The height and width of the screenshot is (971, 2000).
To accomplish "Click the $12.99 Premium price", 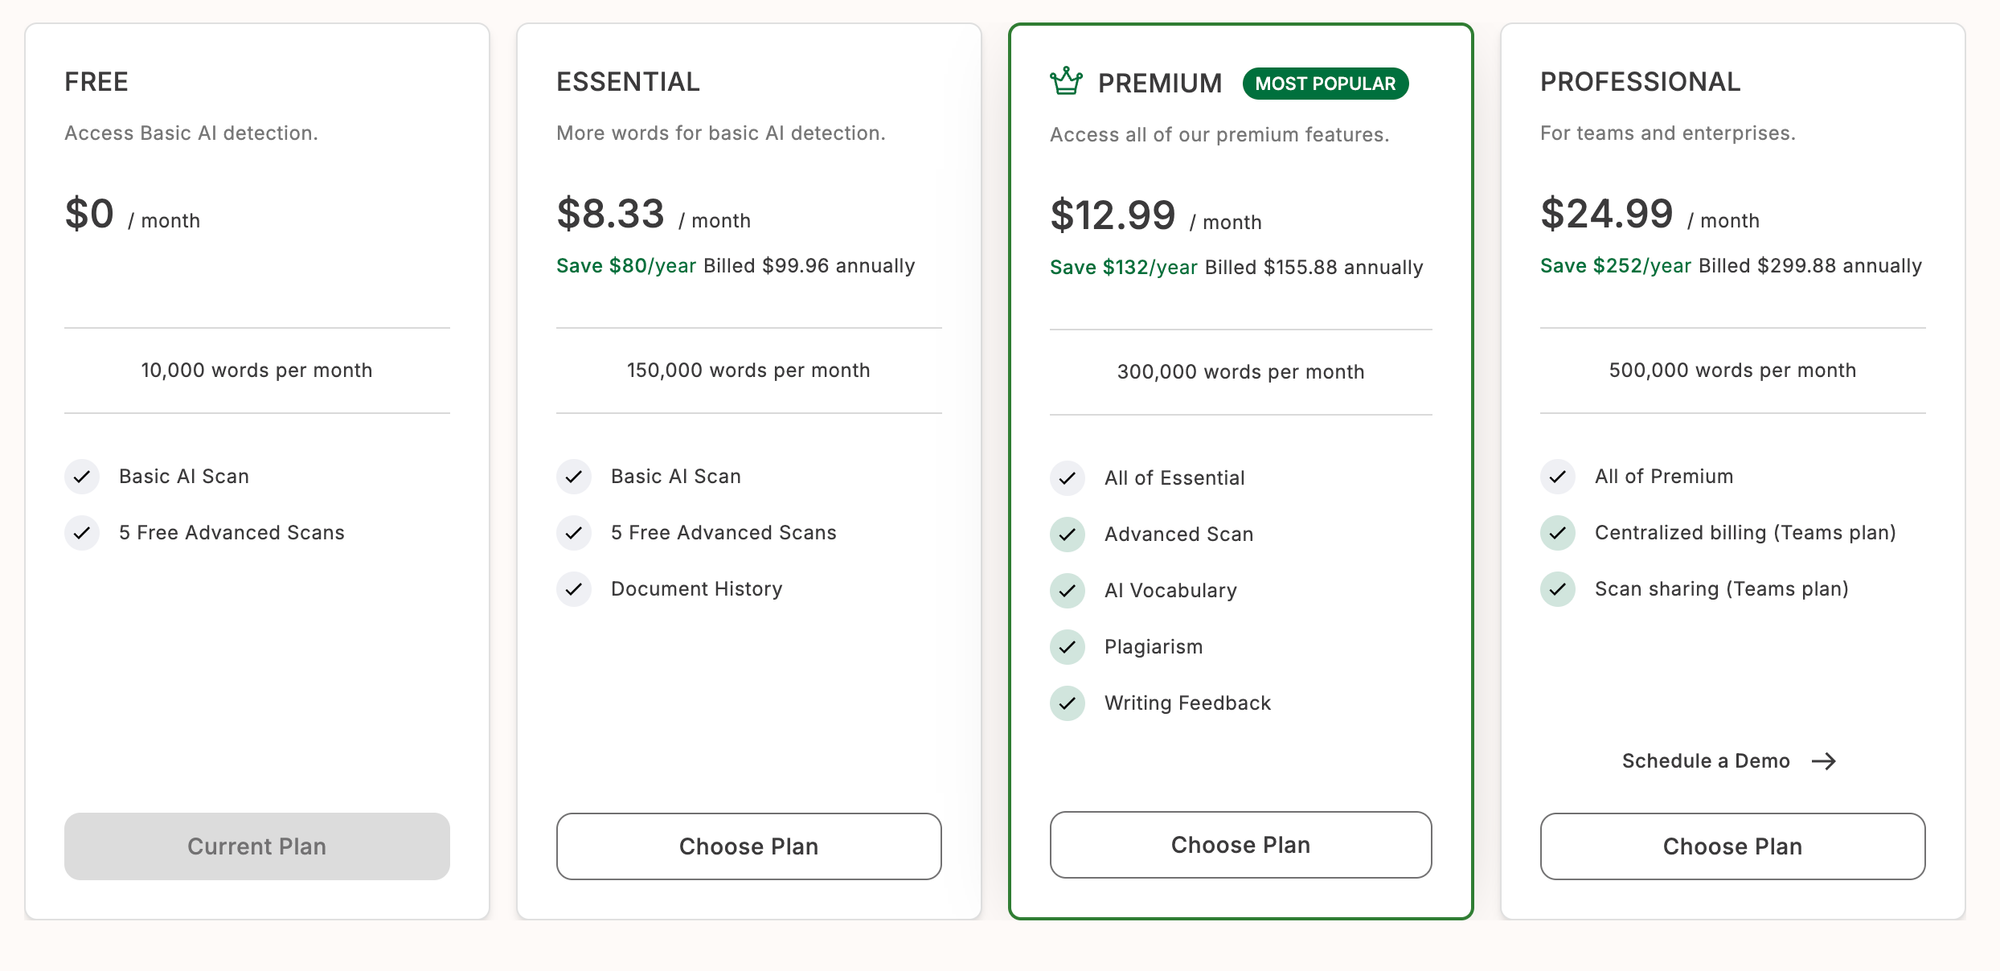I will coord(1112,216).
